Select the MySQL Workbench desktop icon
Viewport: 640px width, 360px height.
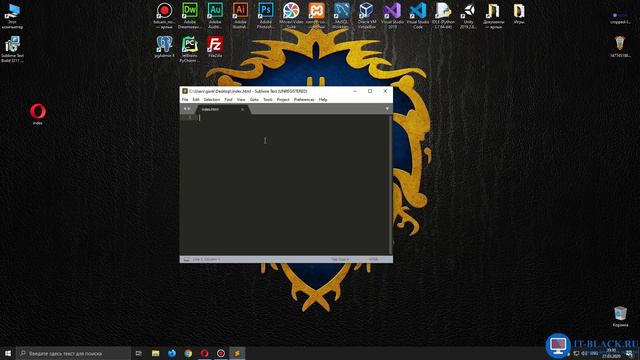(341, 16)
